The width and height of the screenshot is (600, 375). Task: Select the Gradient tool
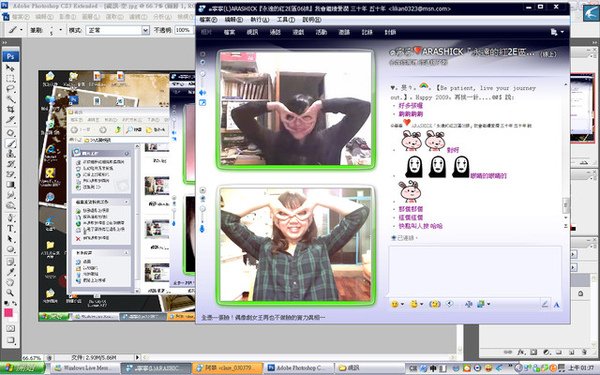coord(10,185)
